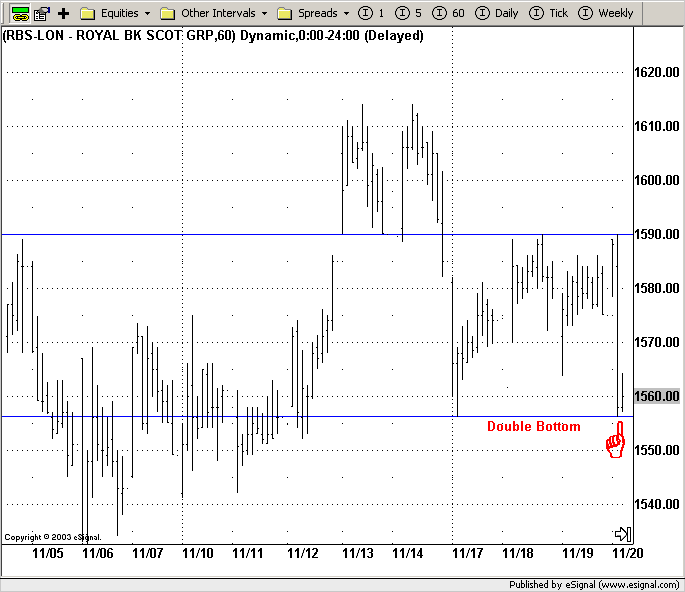Screen dimensions: 685x592
Task: Click the Spreads folder icon
Action: (284, 14)
